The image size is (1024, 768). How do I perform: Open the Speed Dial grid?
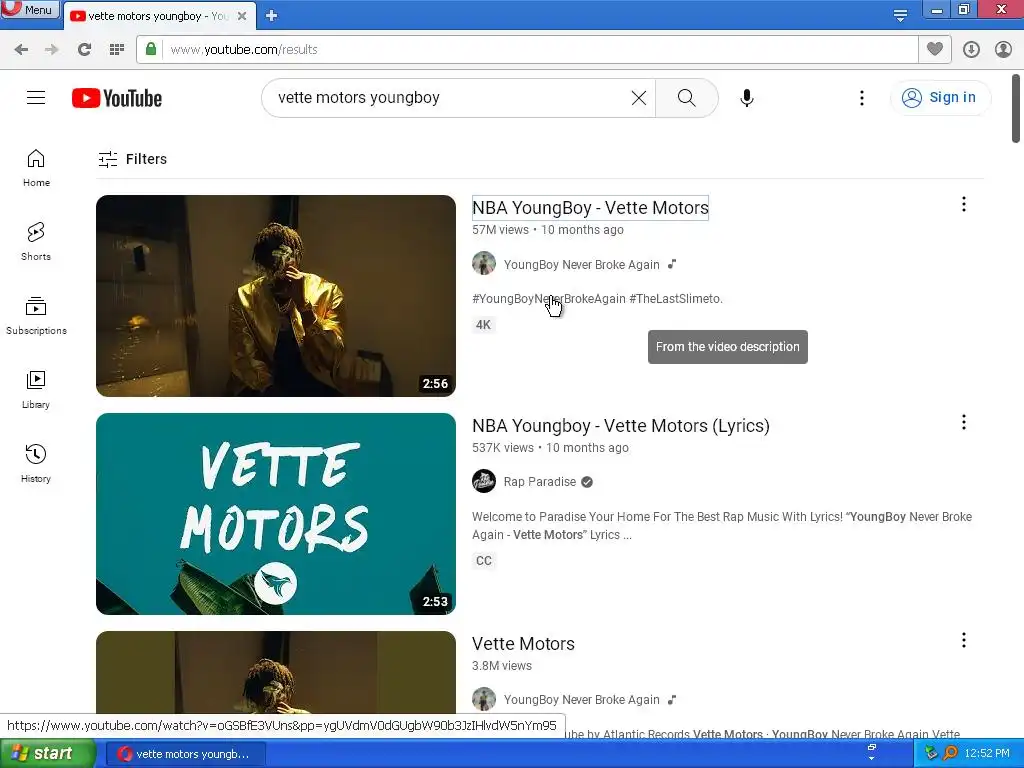tap(117, 50)
